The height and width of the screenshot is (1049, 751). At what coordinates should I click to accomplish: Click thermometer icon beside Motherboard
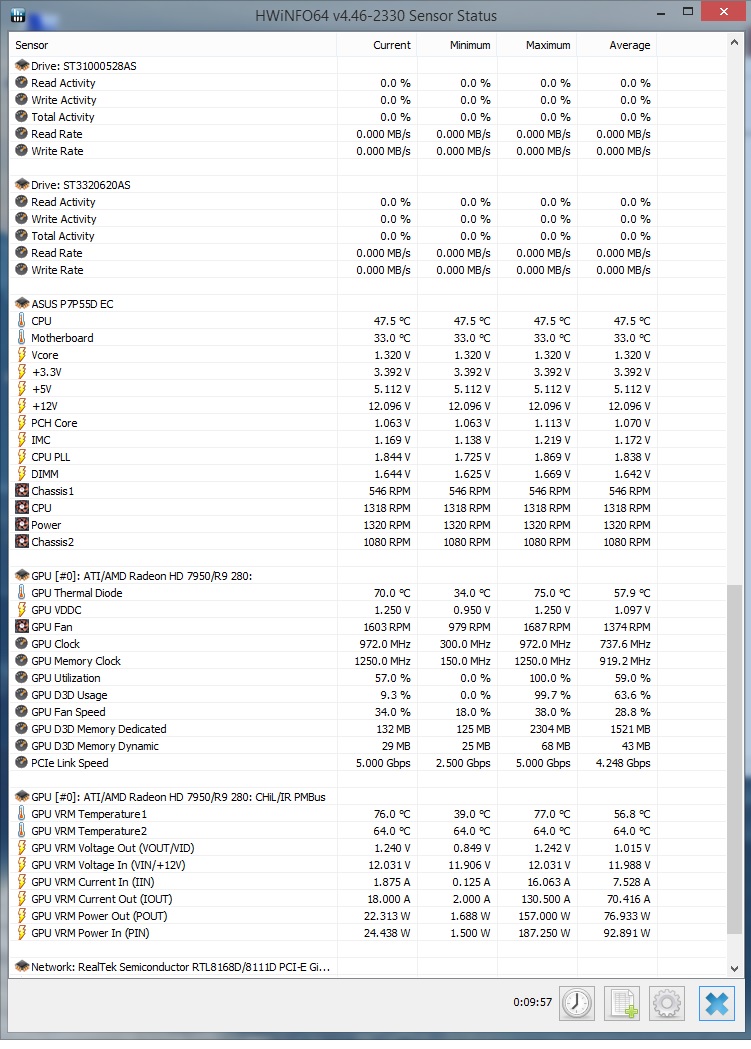tap(21, 338)
